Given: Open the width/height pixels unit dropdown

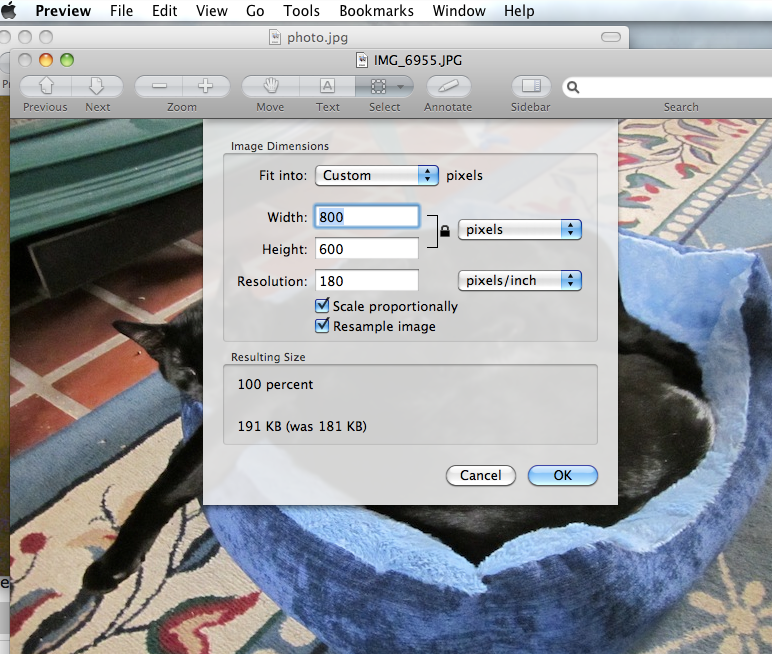Looking at the screenshot, I should tap(520, 229).
